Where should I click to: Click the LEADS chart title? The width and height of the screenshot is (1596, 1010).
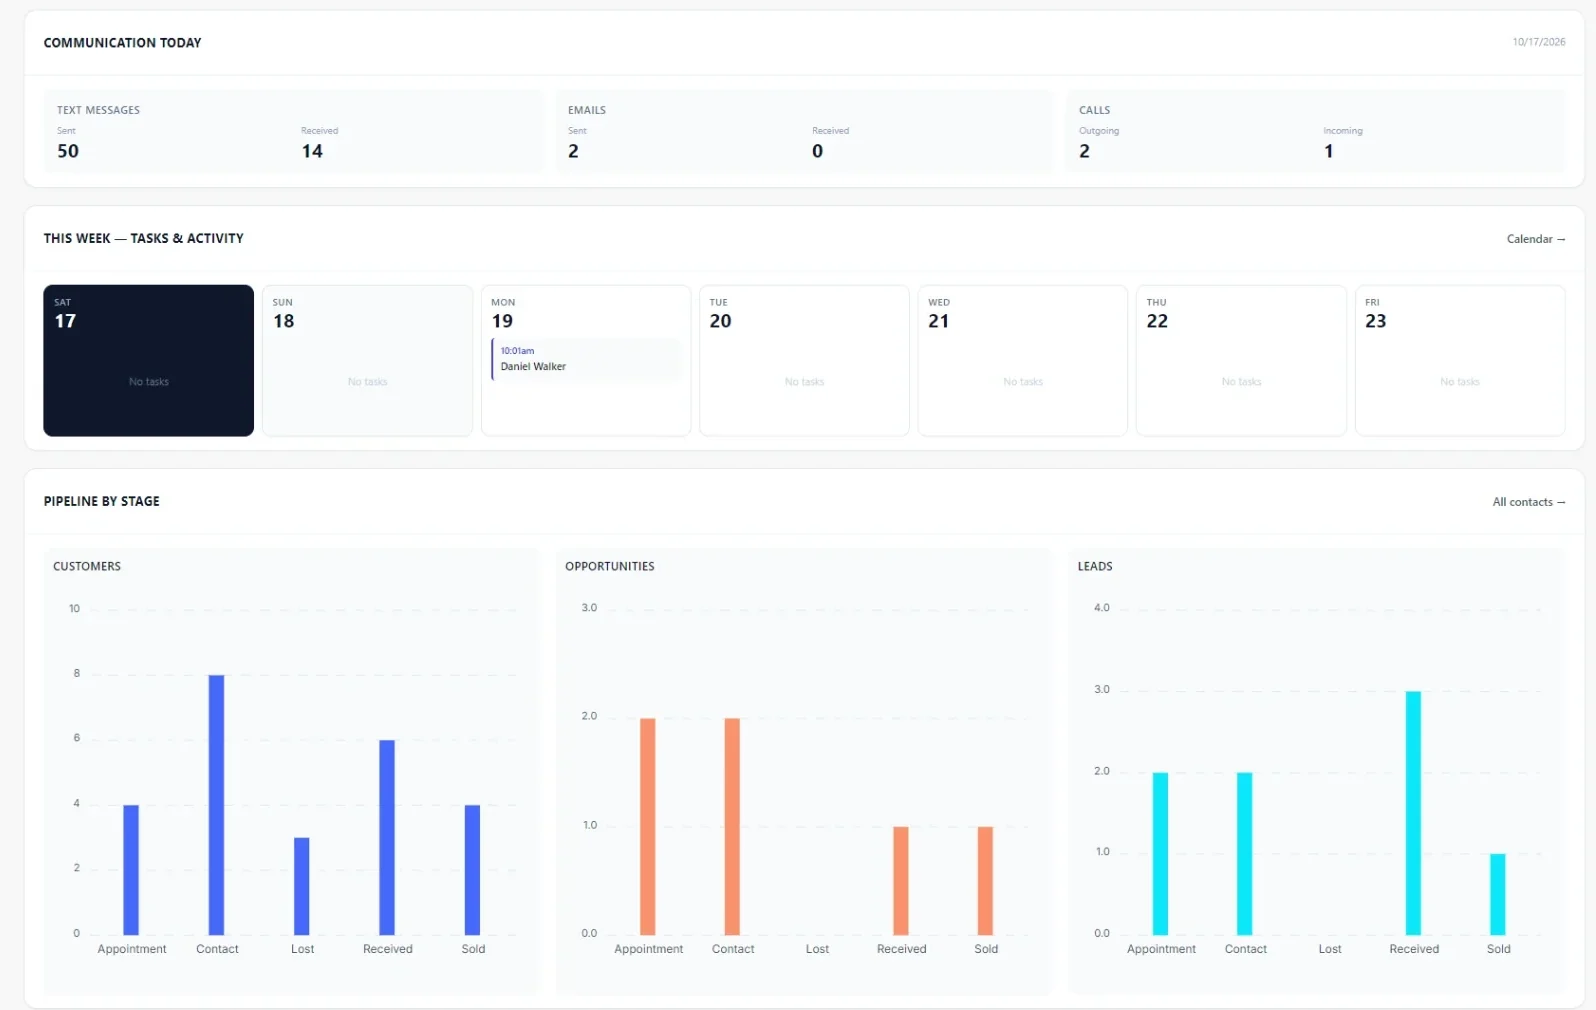point(1095,566)
